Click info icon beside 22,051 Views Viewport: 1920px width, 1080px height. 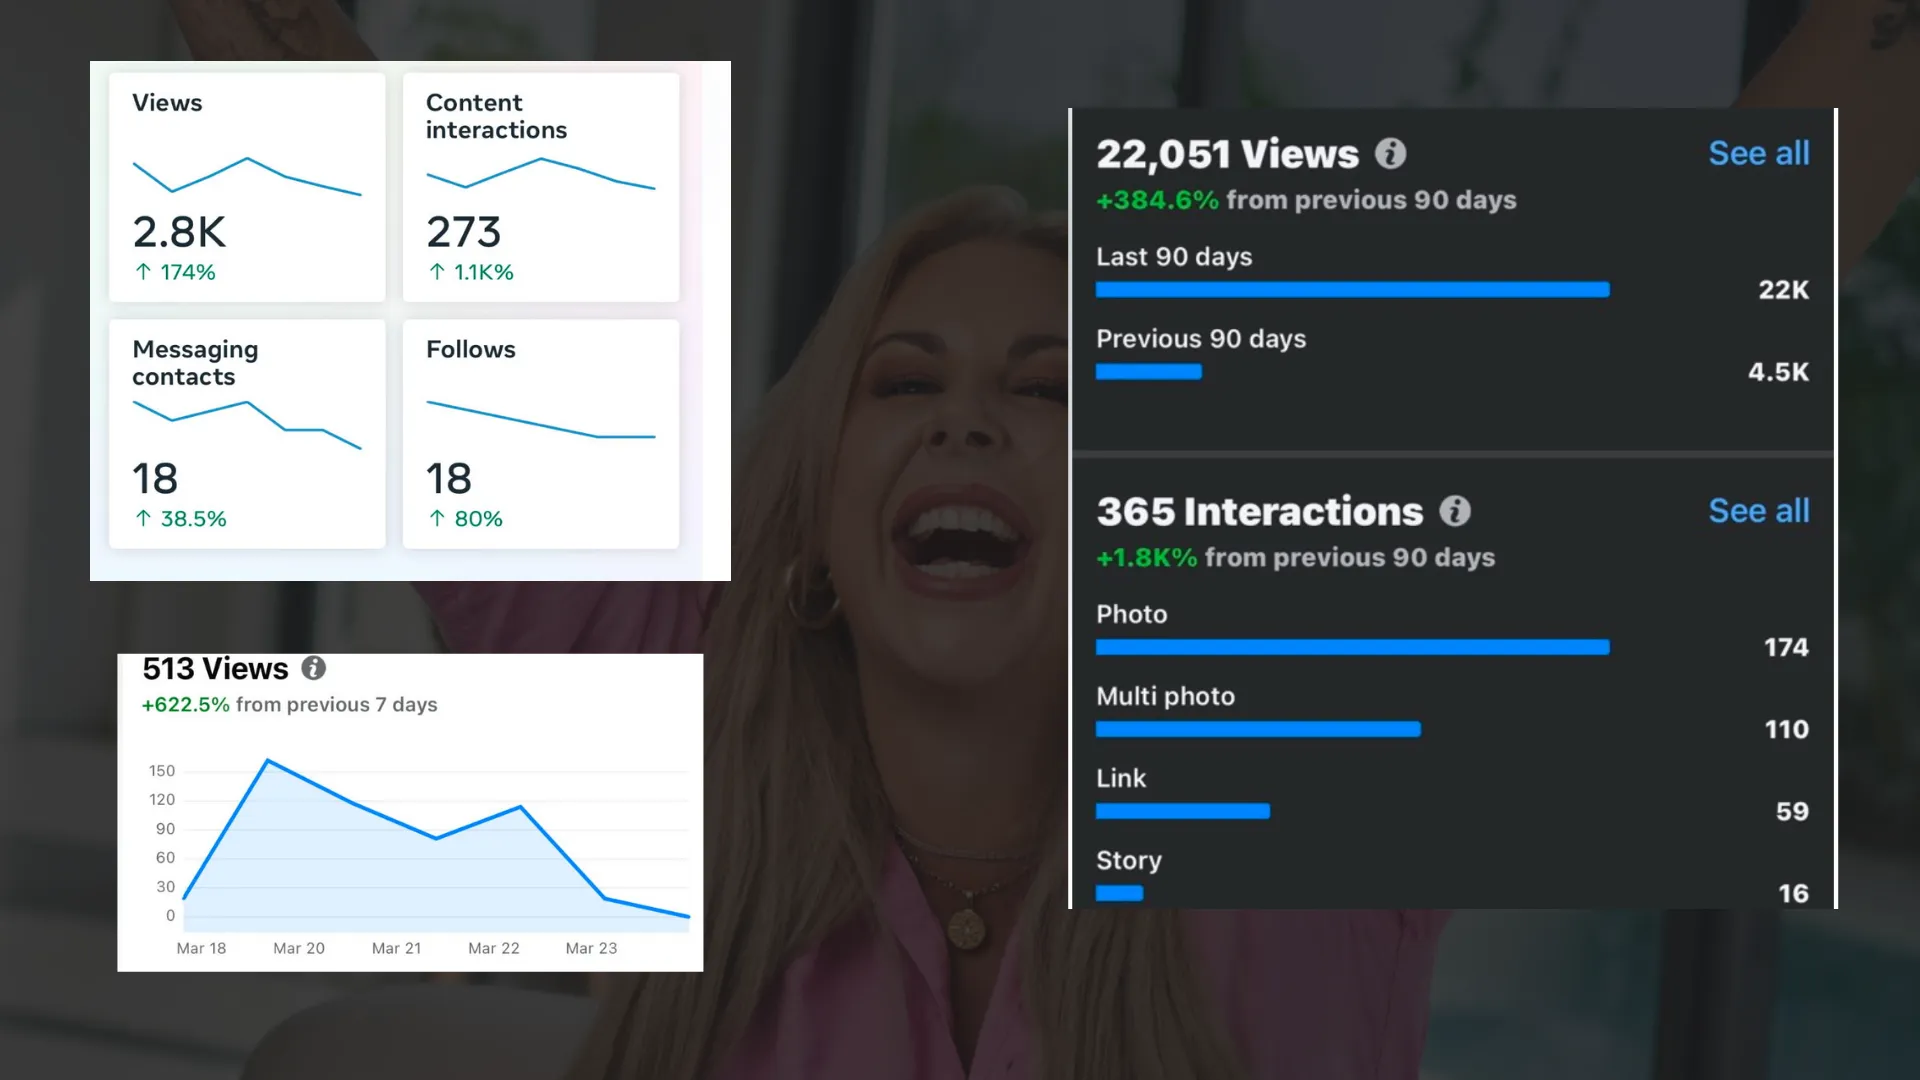(1390, 153)
